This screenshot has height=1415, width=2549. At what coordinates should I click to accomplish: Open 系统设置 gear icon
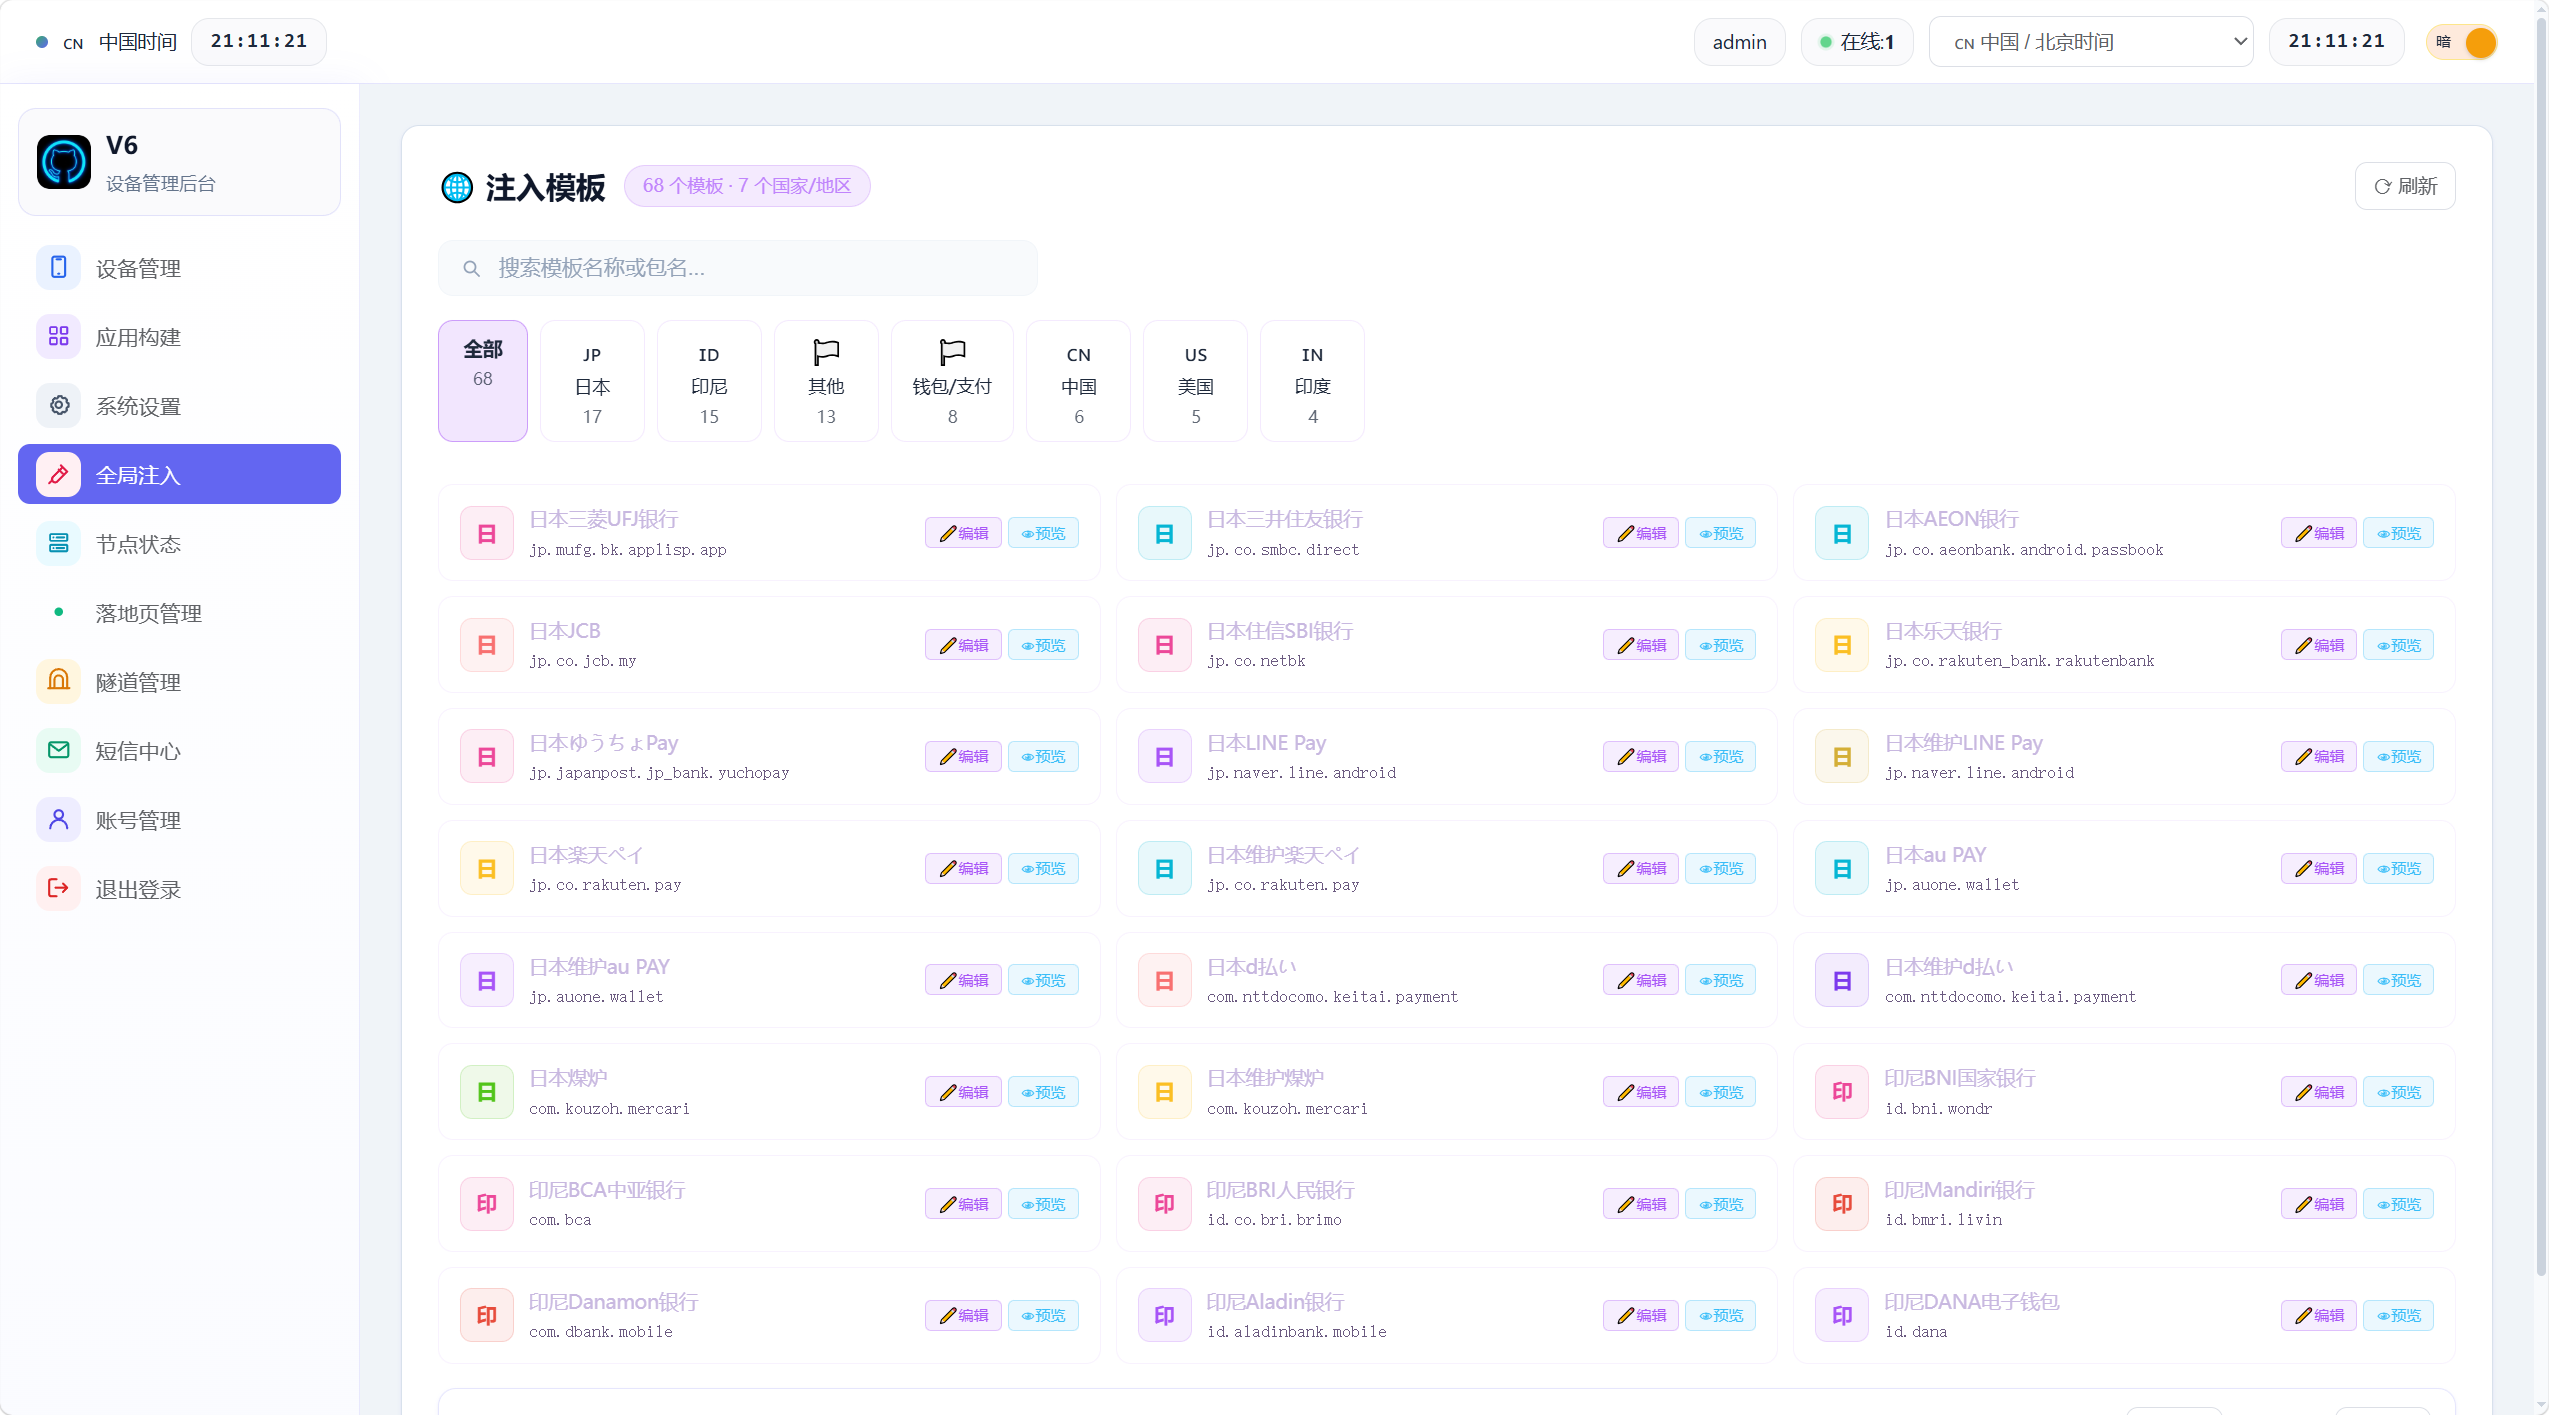pos(59,406)
